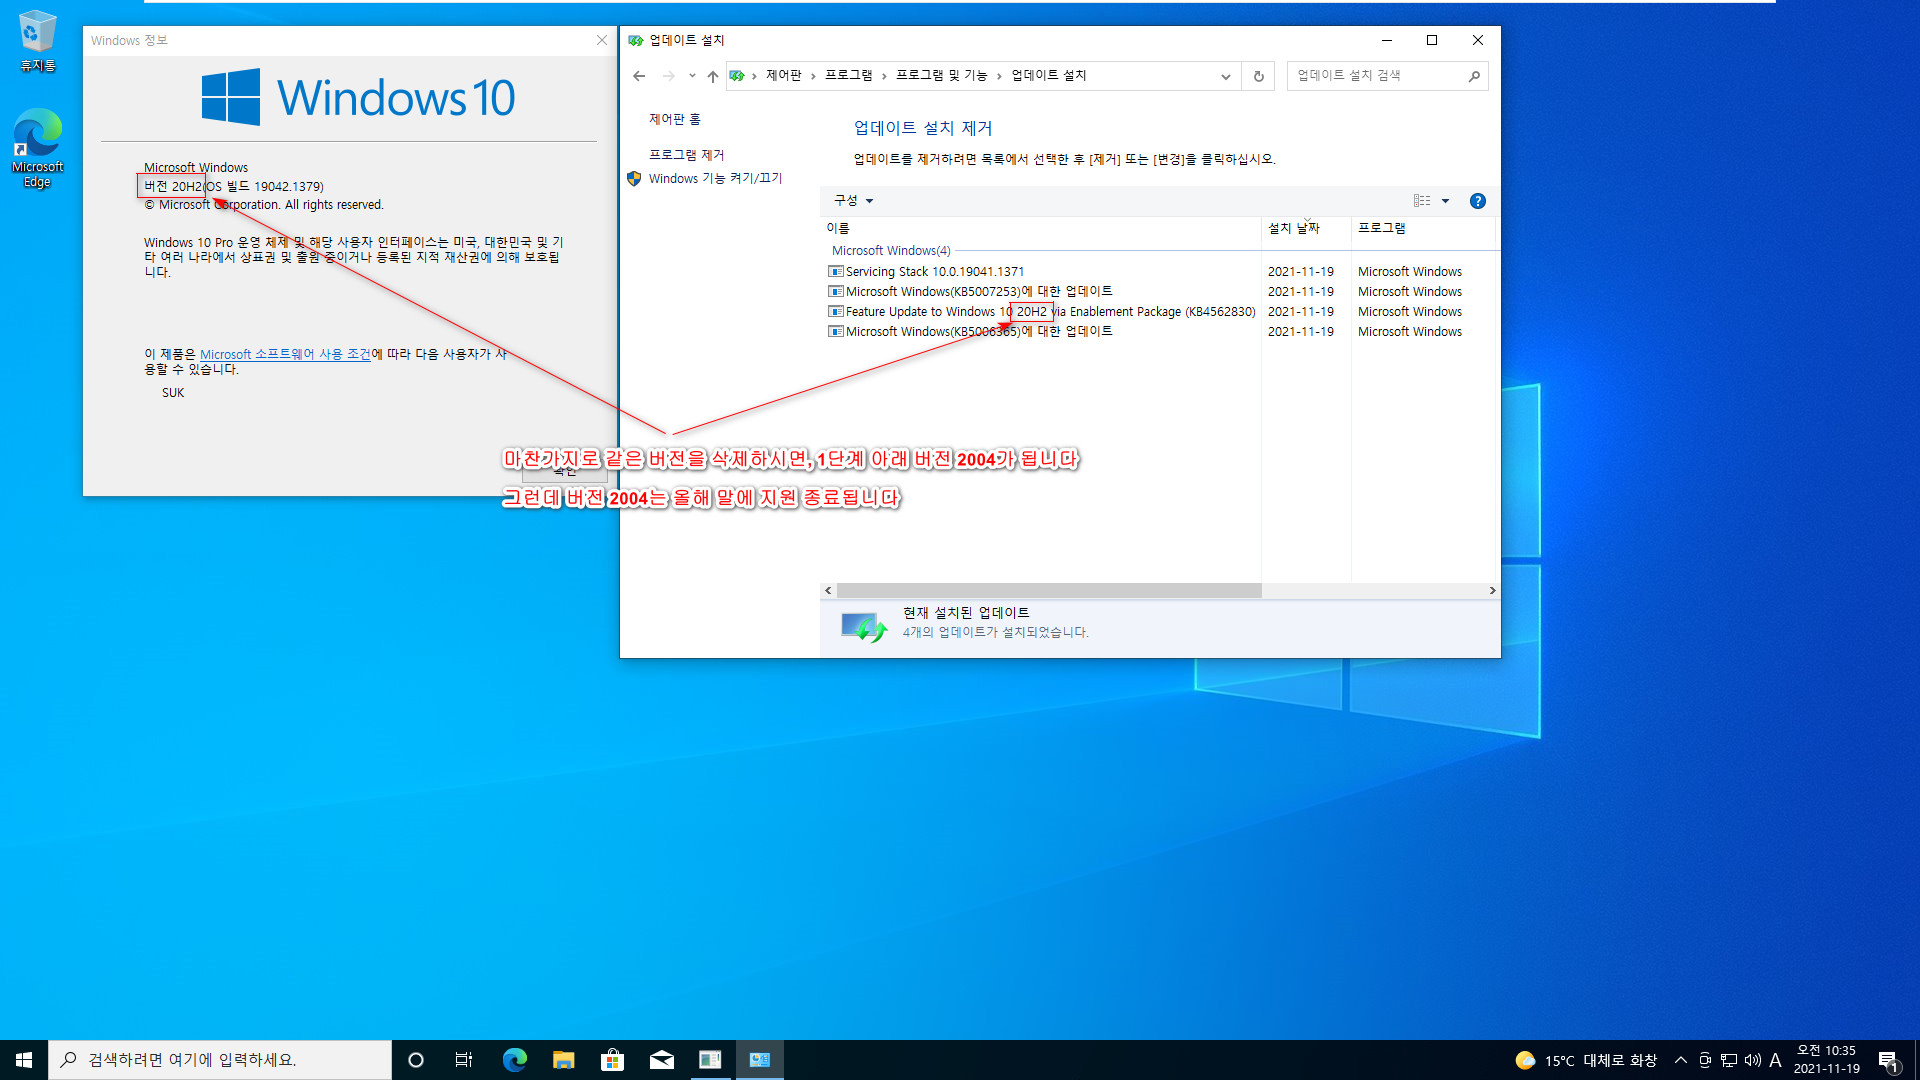1920x1080 pixels.
Task: Open help with the question mark icon
Action: [x=1477, y=201]
